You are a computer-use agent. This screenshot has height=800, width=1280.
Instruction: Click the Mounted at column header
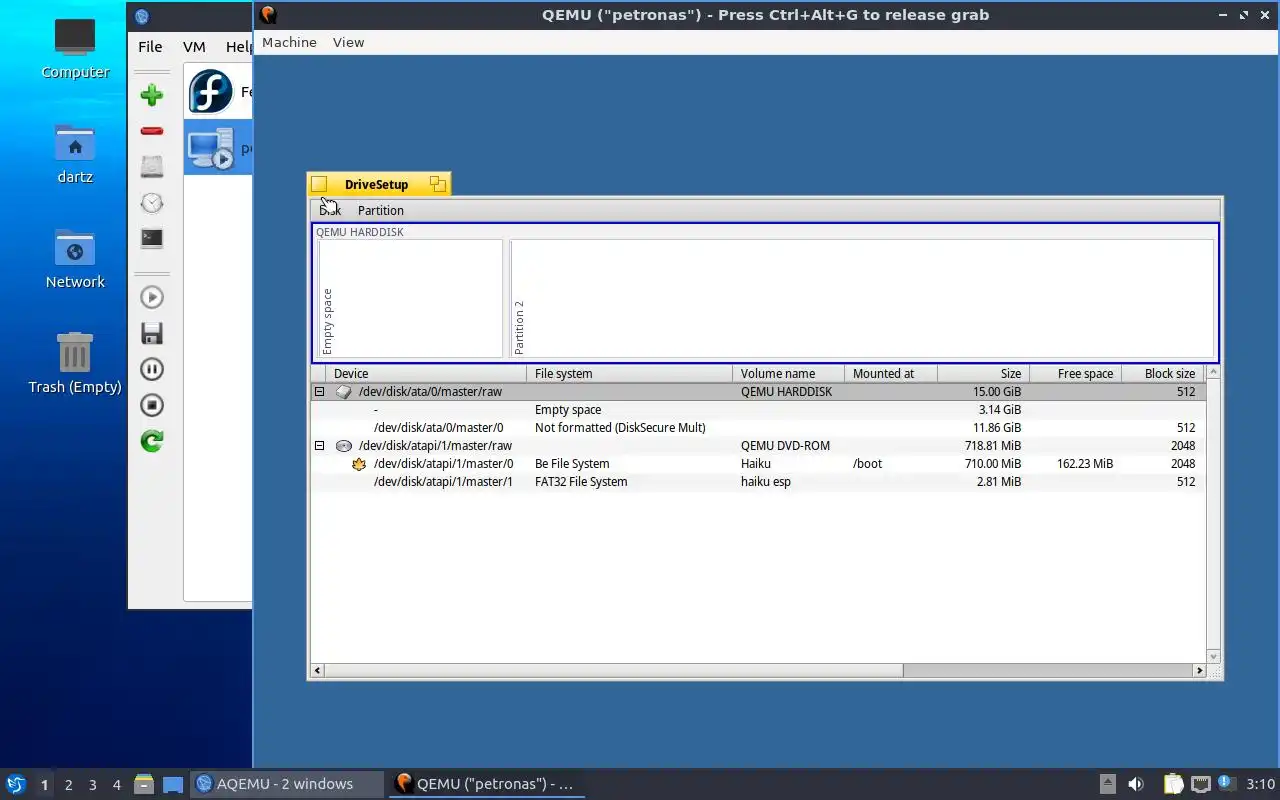pos(891,374)
